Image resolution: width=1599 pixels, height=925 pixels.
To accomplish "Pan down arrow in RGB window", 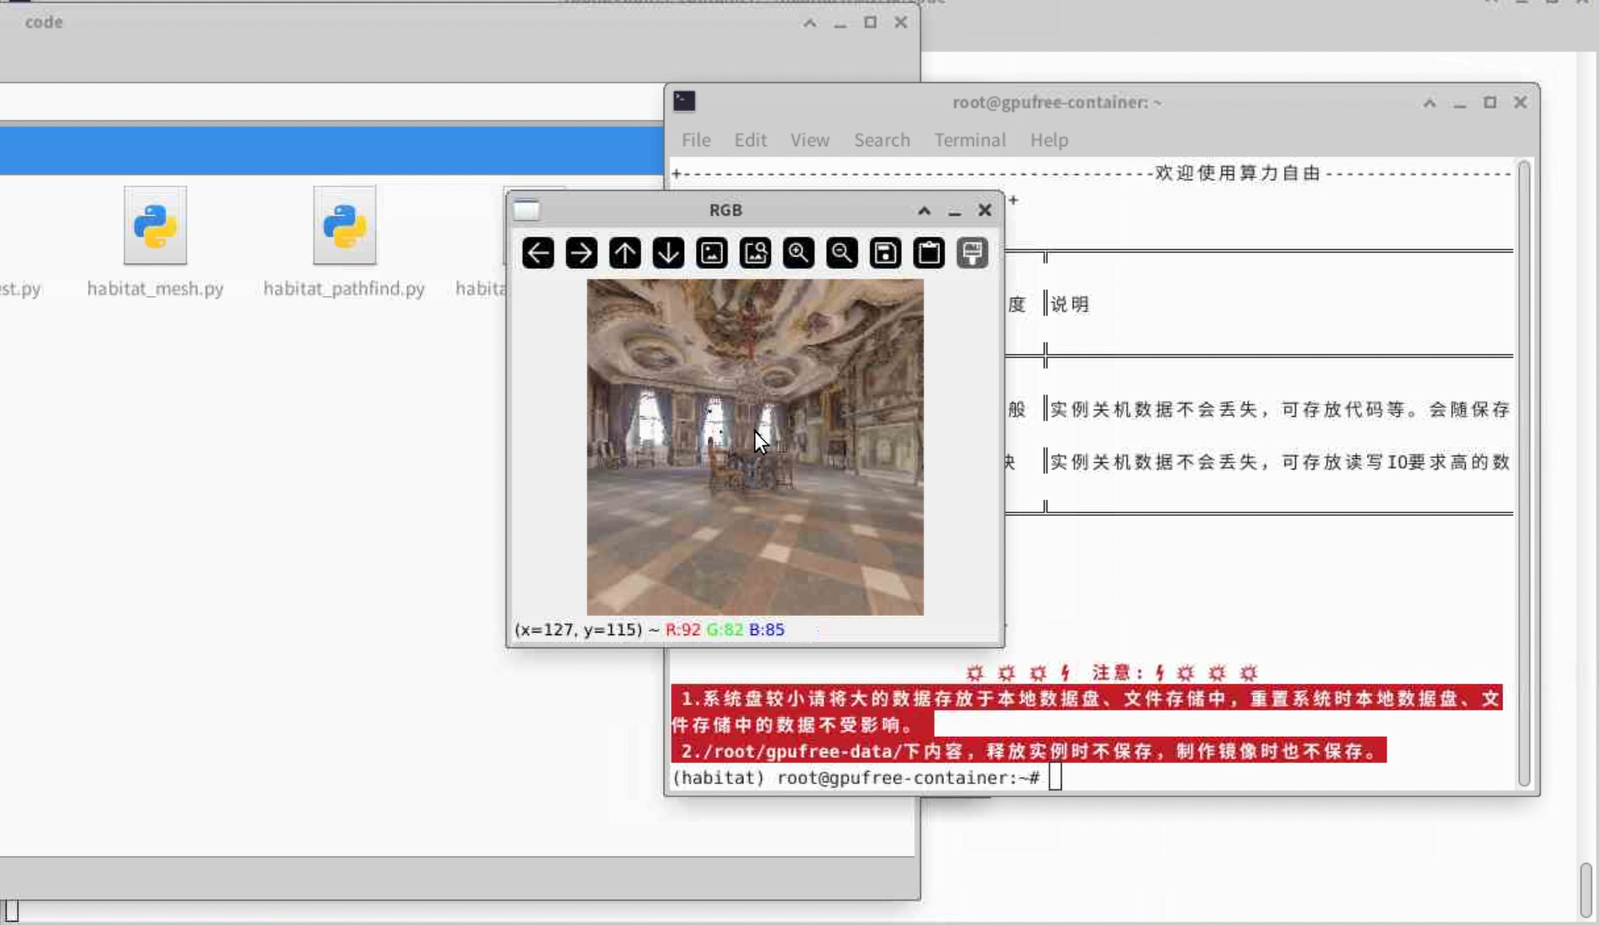I will pyautogui.click(x=668, y=253).
